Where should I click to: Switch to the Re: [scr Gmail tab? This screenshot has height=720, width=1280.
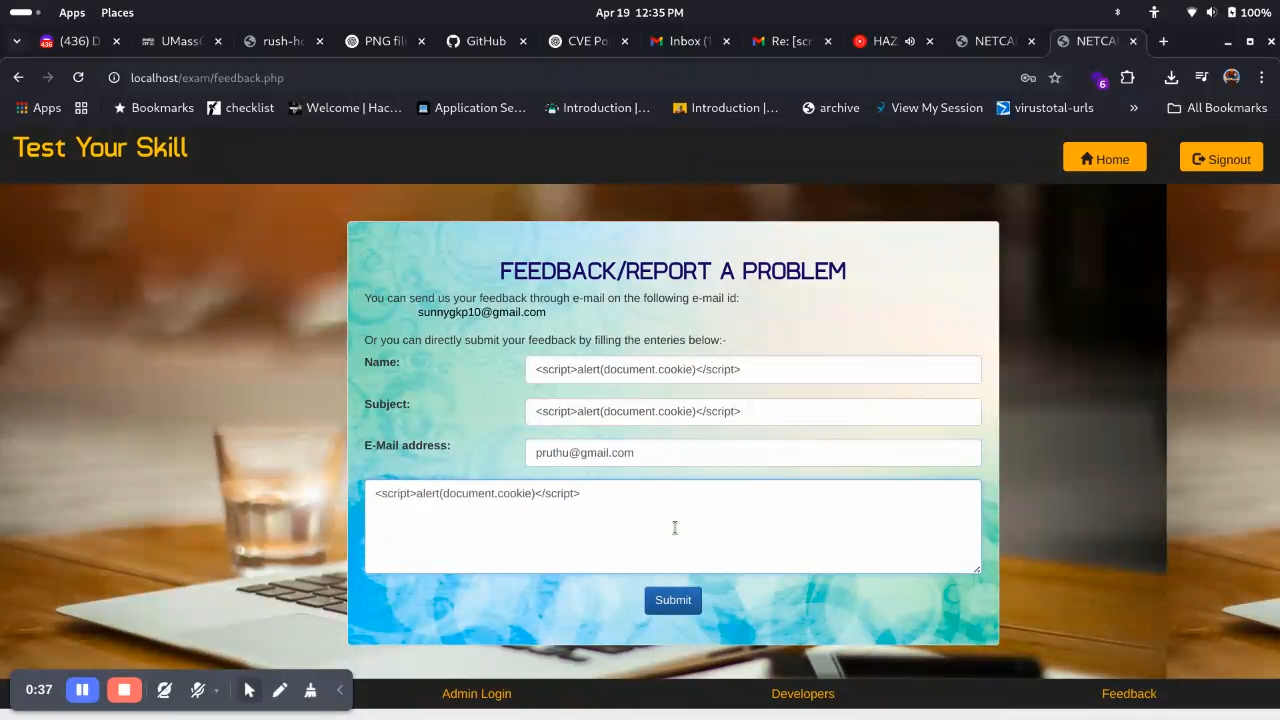tap(792, 41)
